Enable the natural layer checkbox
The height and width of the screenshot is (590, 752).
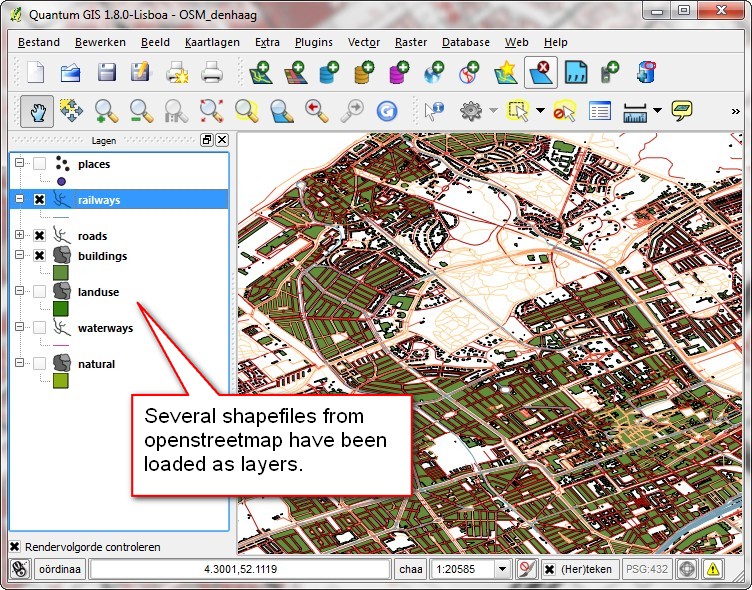39,364
